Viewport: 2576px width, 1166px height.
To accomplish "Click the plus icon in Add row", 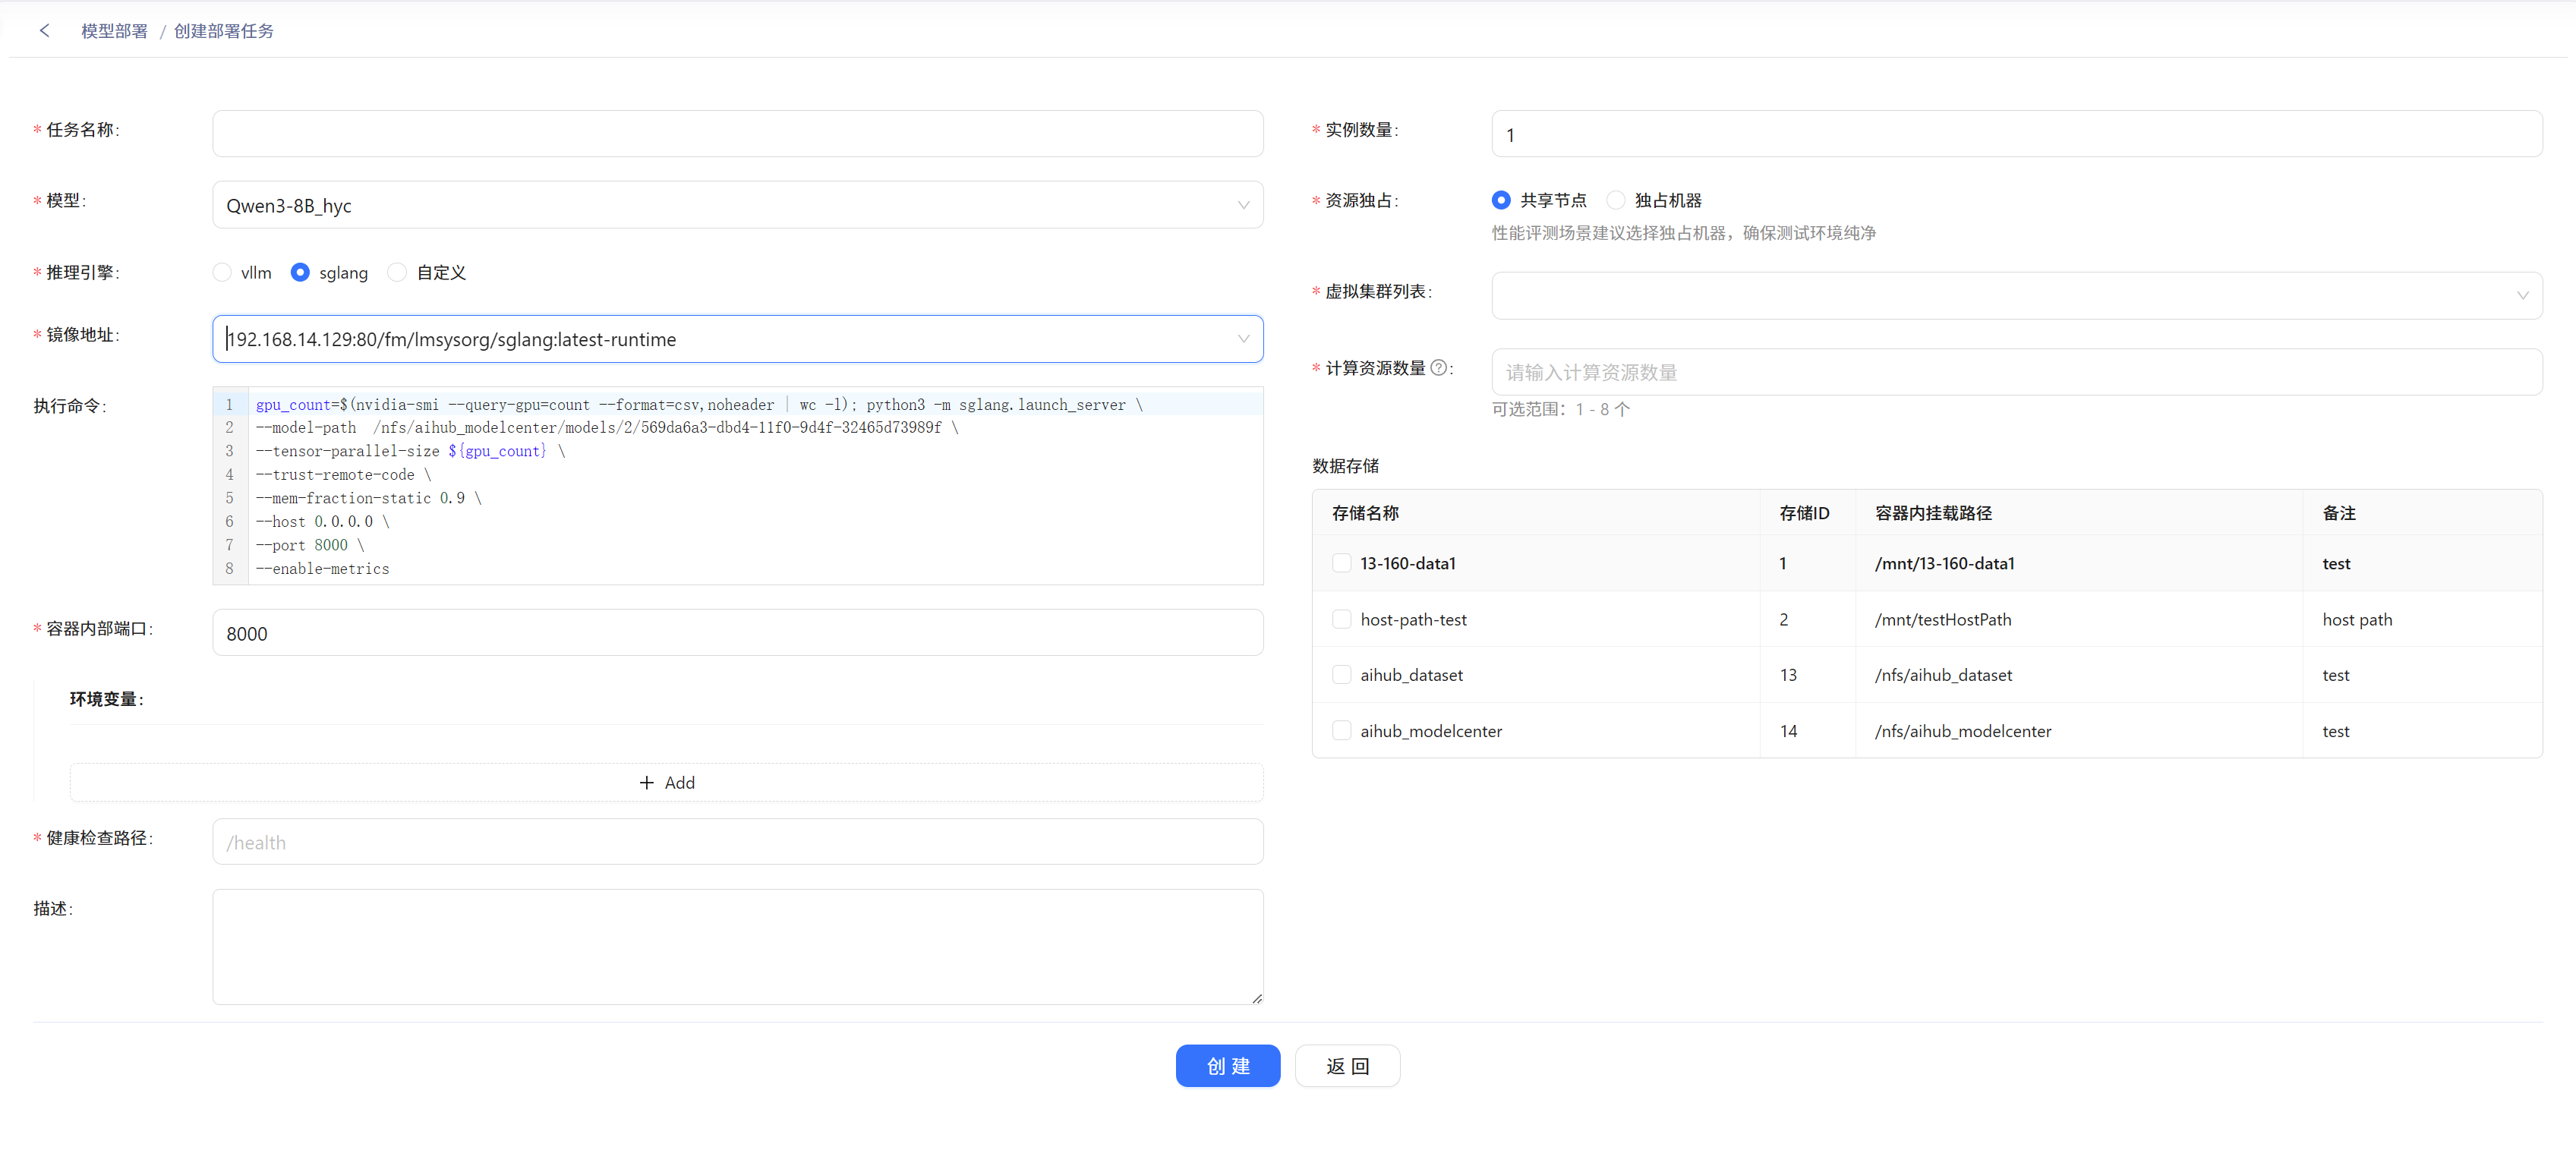I will pos(646,783).
